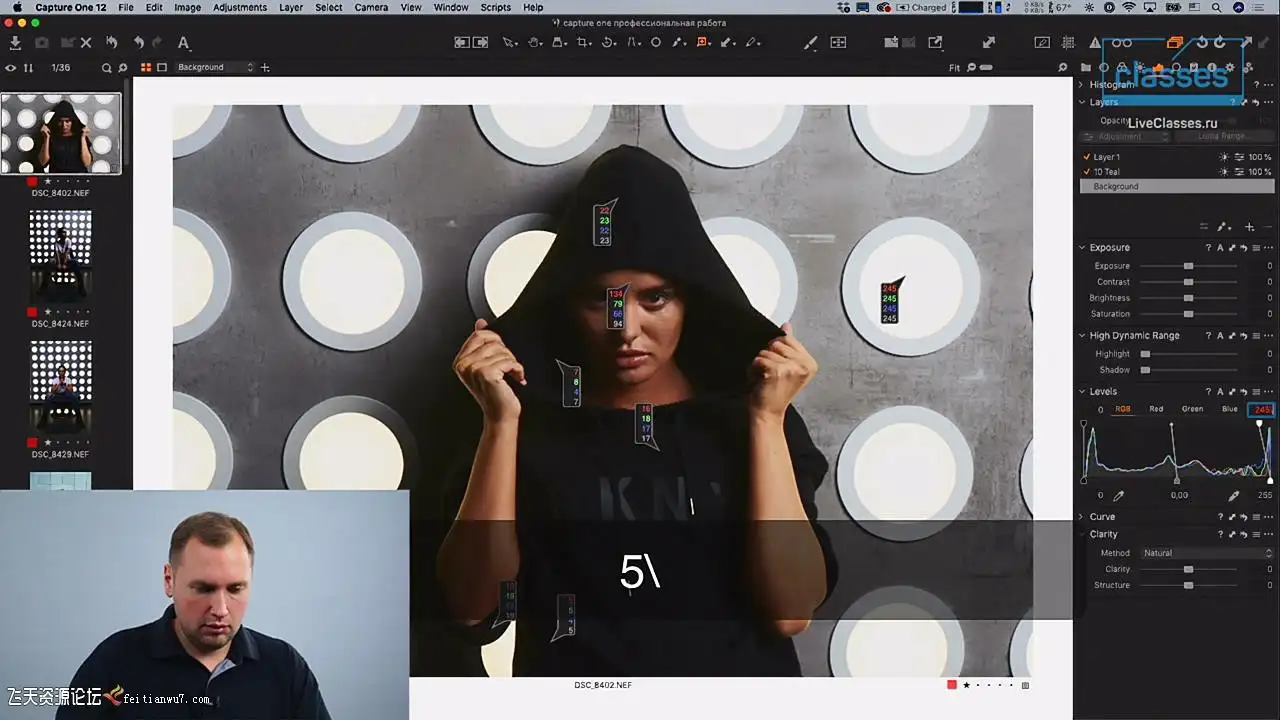Switch Levels to Green channel tab
The image size is (1280, 720).
pyautogui.click(x=1192, y=409)
